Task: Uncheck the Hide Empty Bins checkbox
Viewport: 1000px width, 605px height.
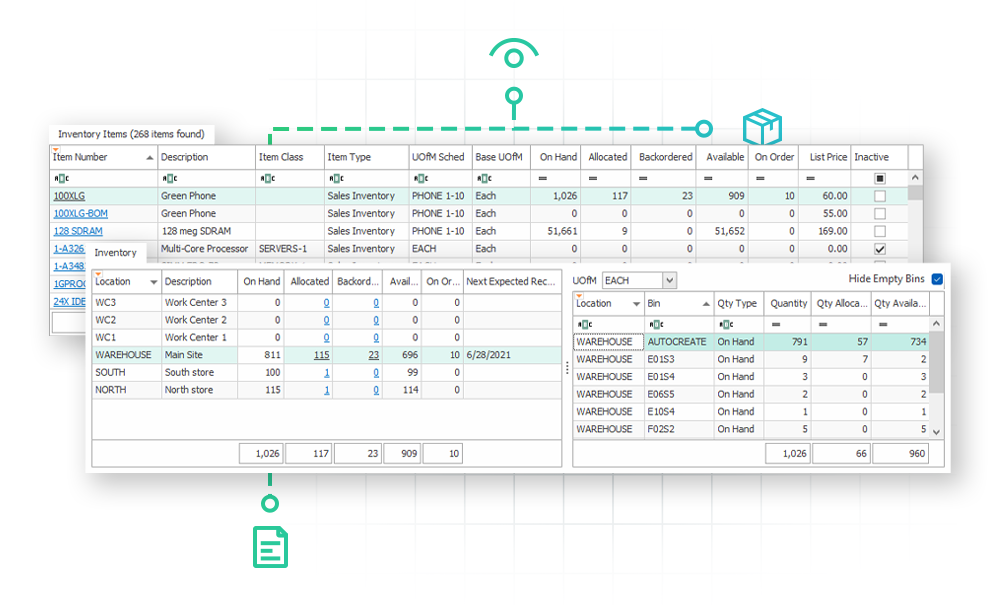Action: click(936, 280)
